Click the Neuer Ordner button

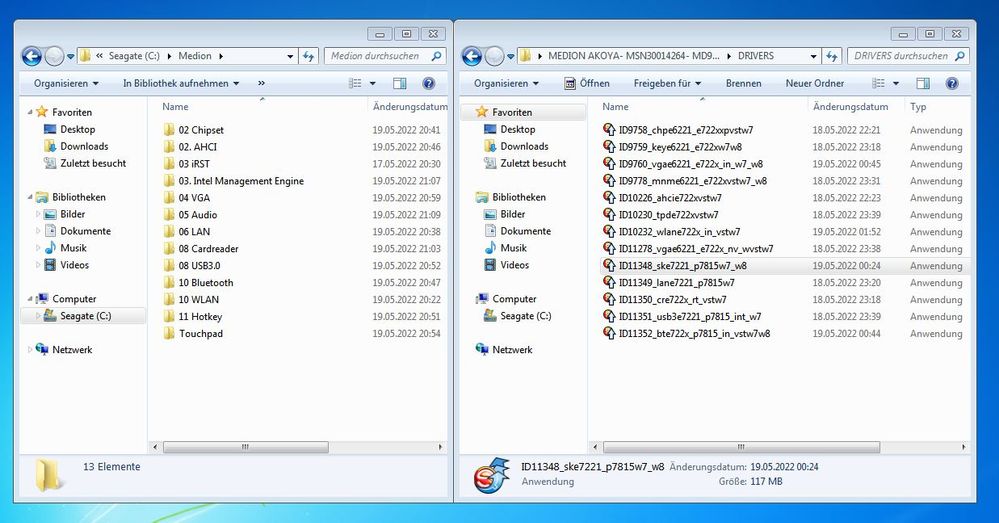click(x=814, y=84)
